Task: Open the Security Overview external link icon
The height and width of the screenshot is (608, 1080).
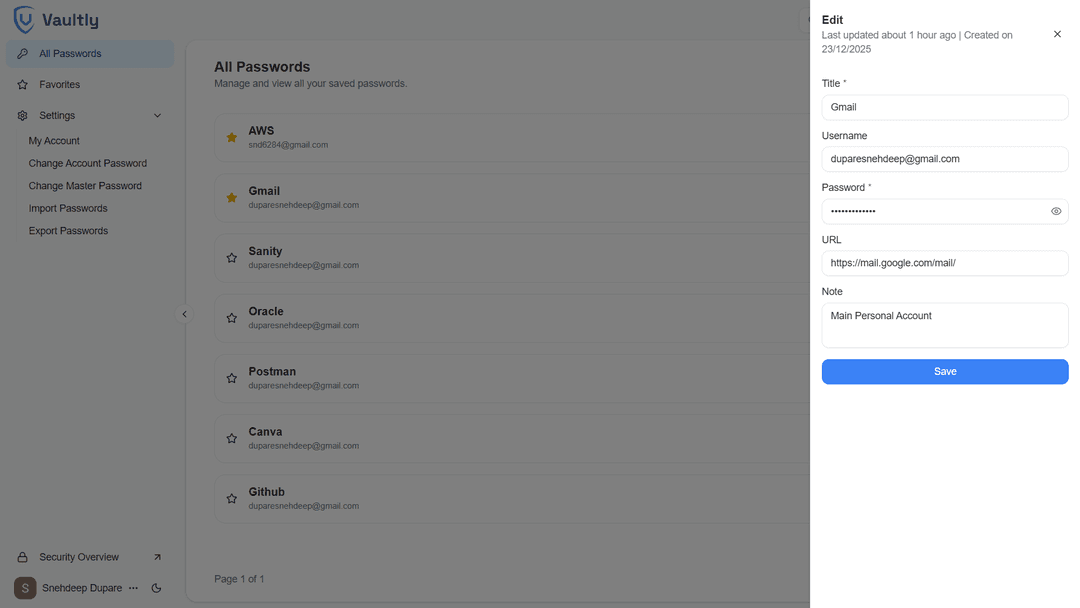Action: click(x=157, y=557)
